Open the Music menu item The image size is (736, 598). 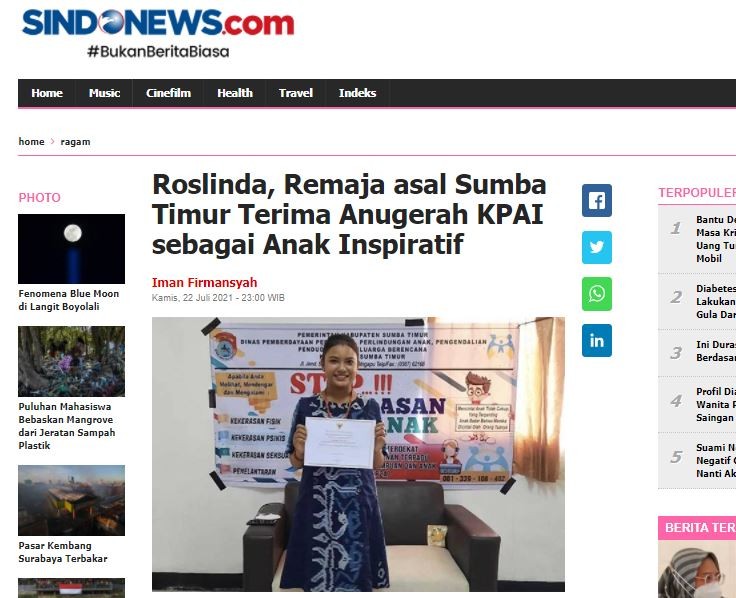click(x=104, y=93)
